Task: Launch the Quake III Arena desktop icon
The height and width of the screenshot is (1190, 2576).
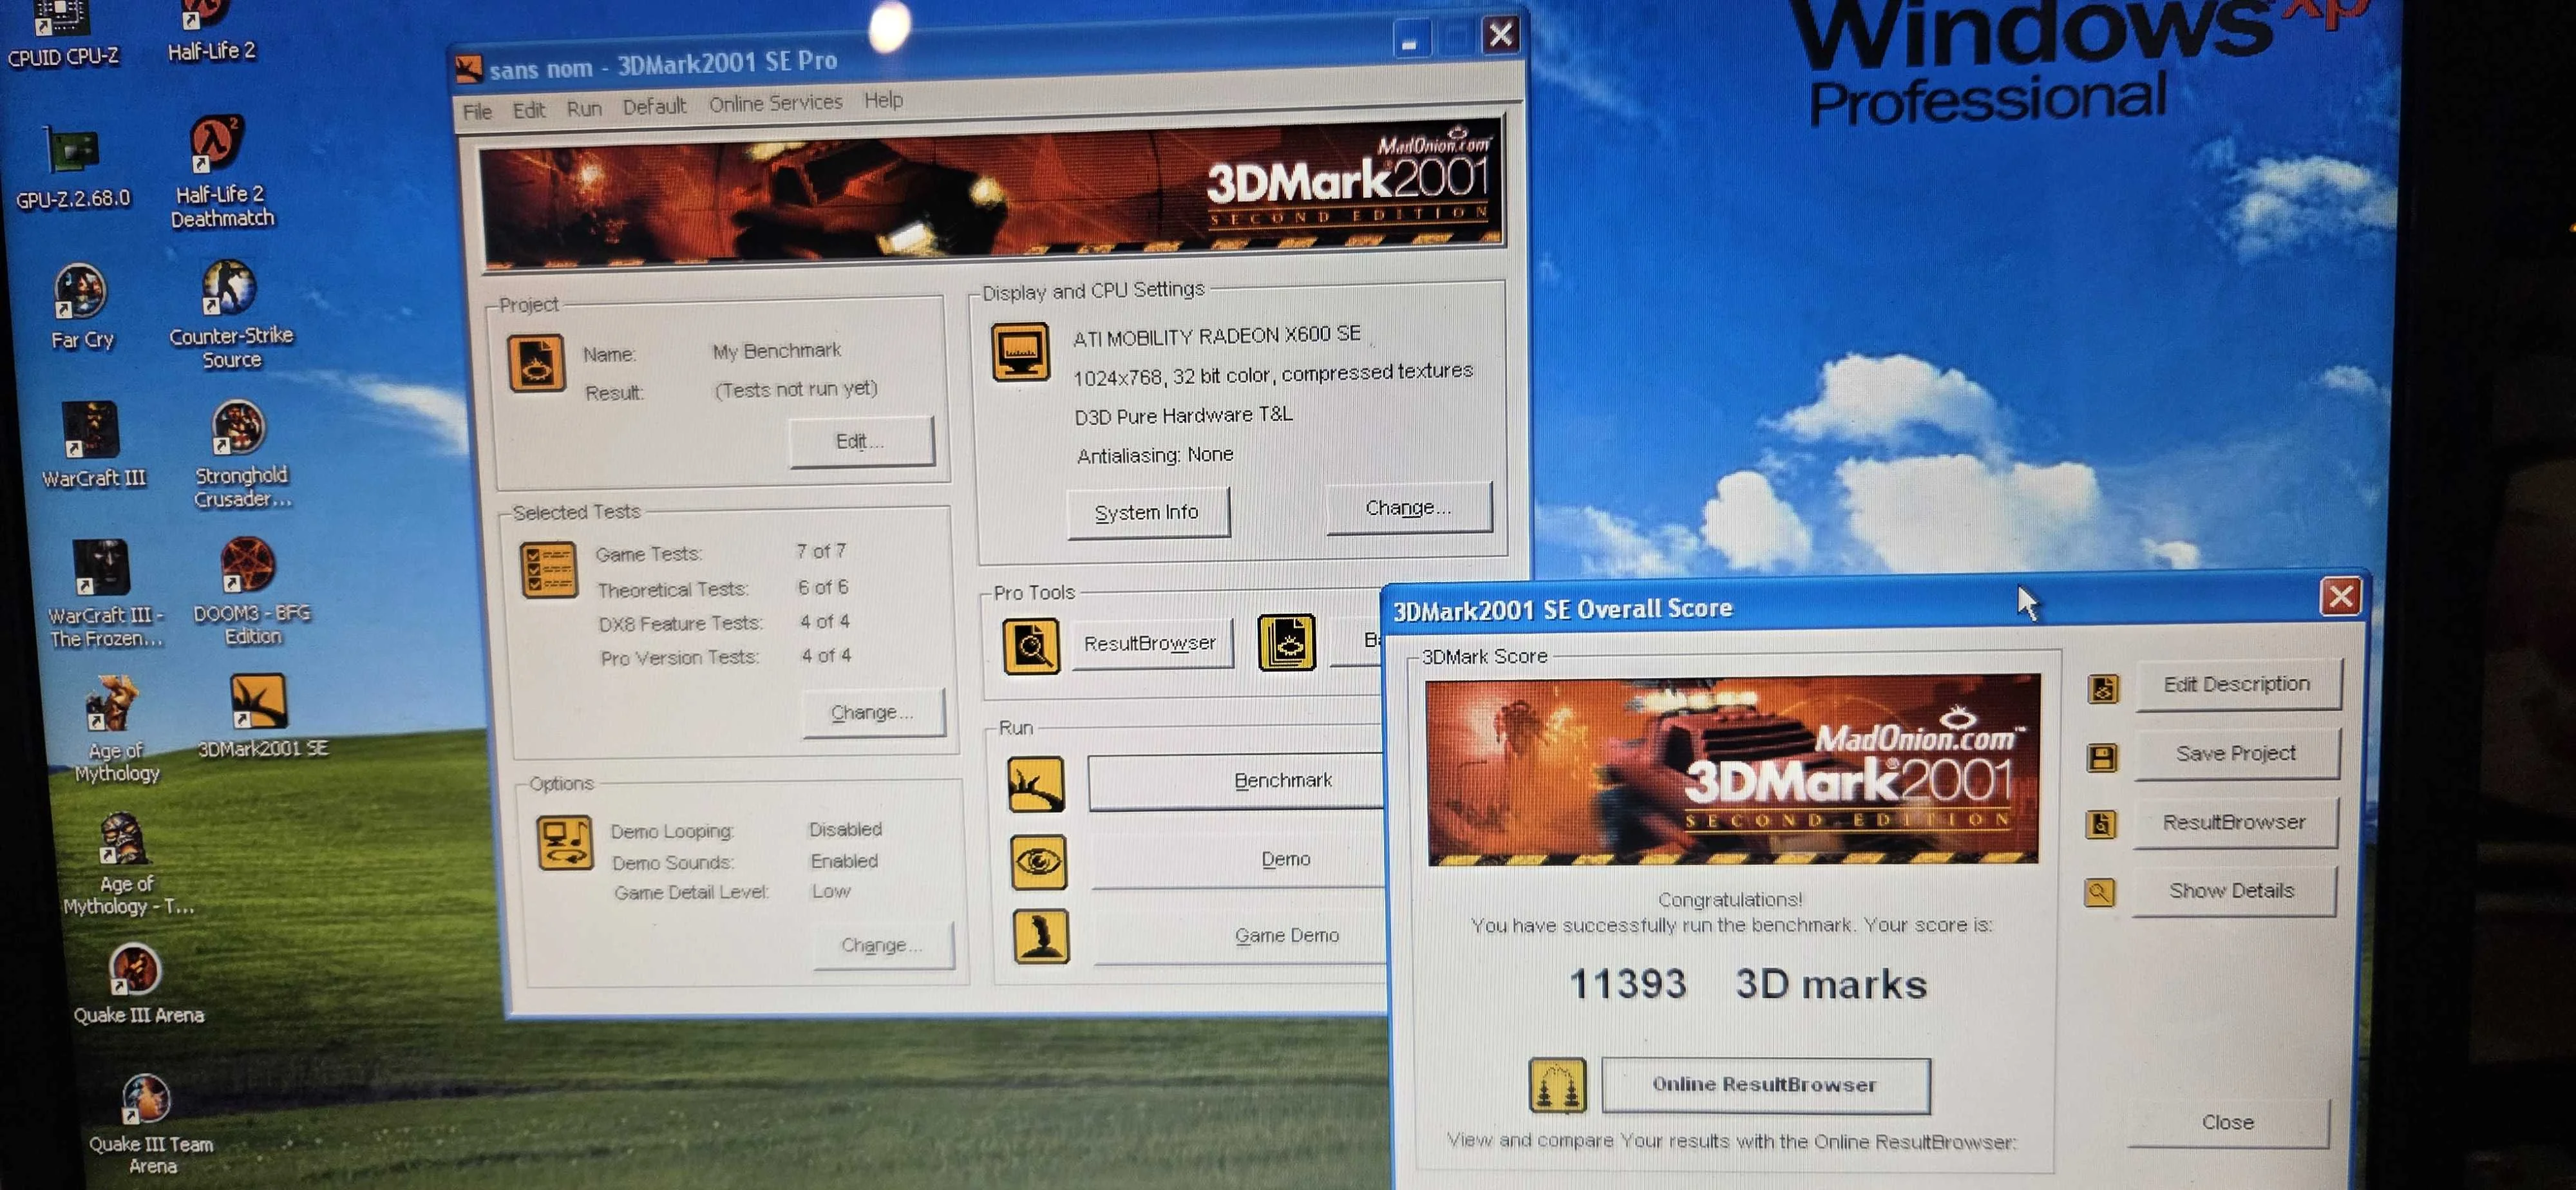Action: click(x=138, y=984)
